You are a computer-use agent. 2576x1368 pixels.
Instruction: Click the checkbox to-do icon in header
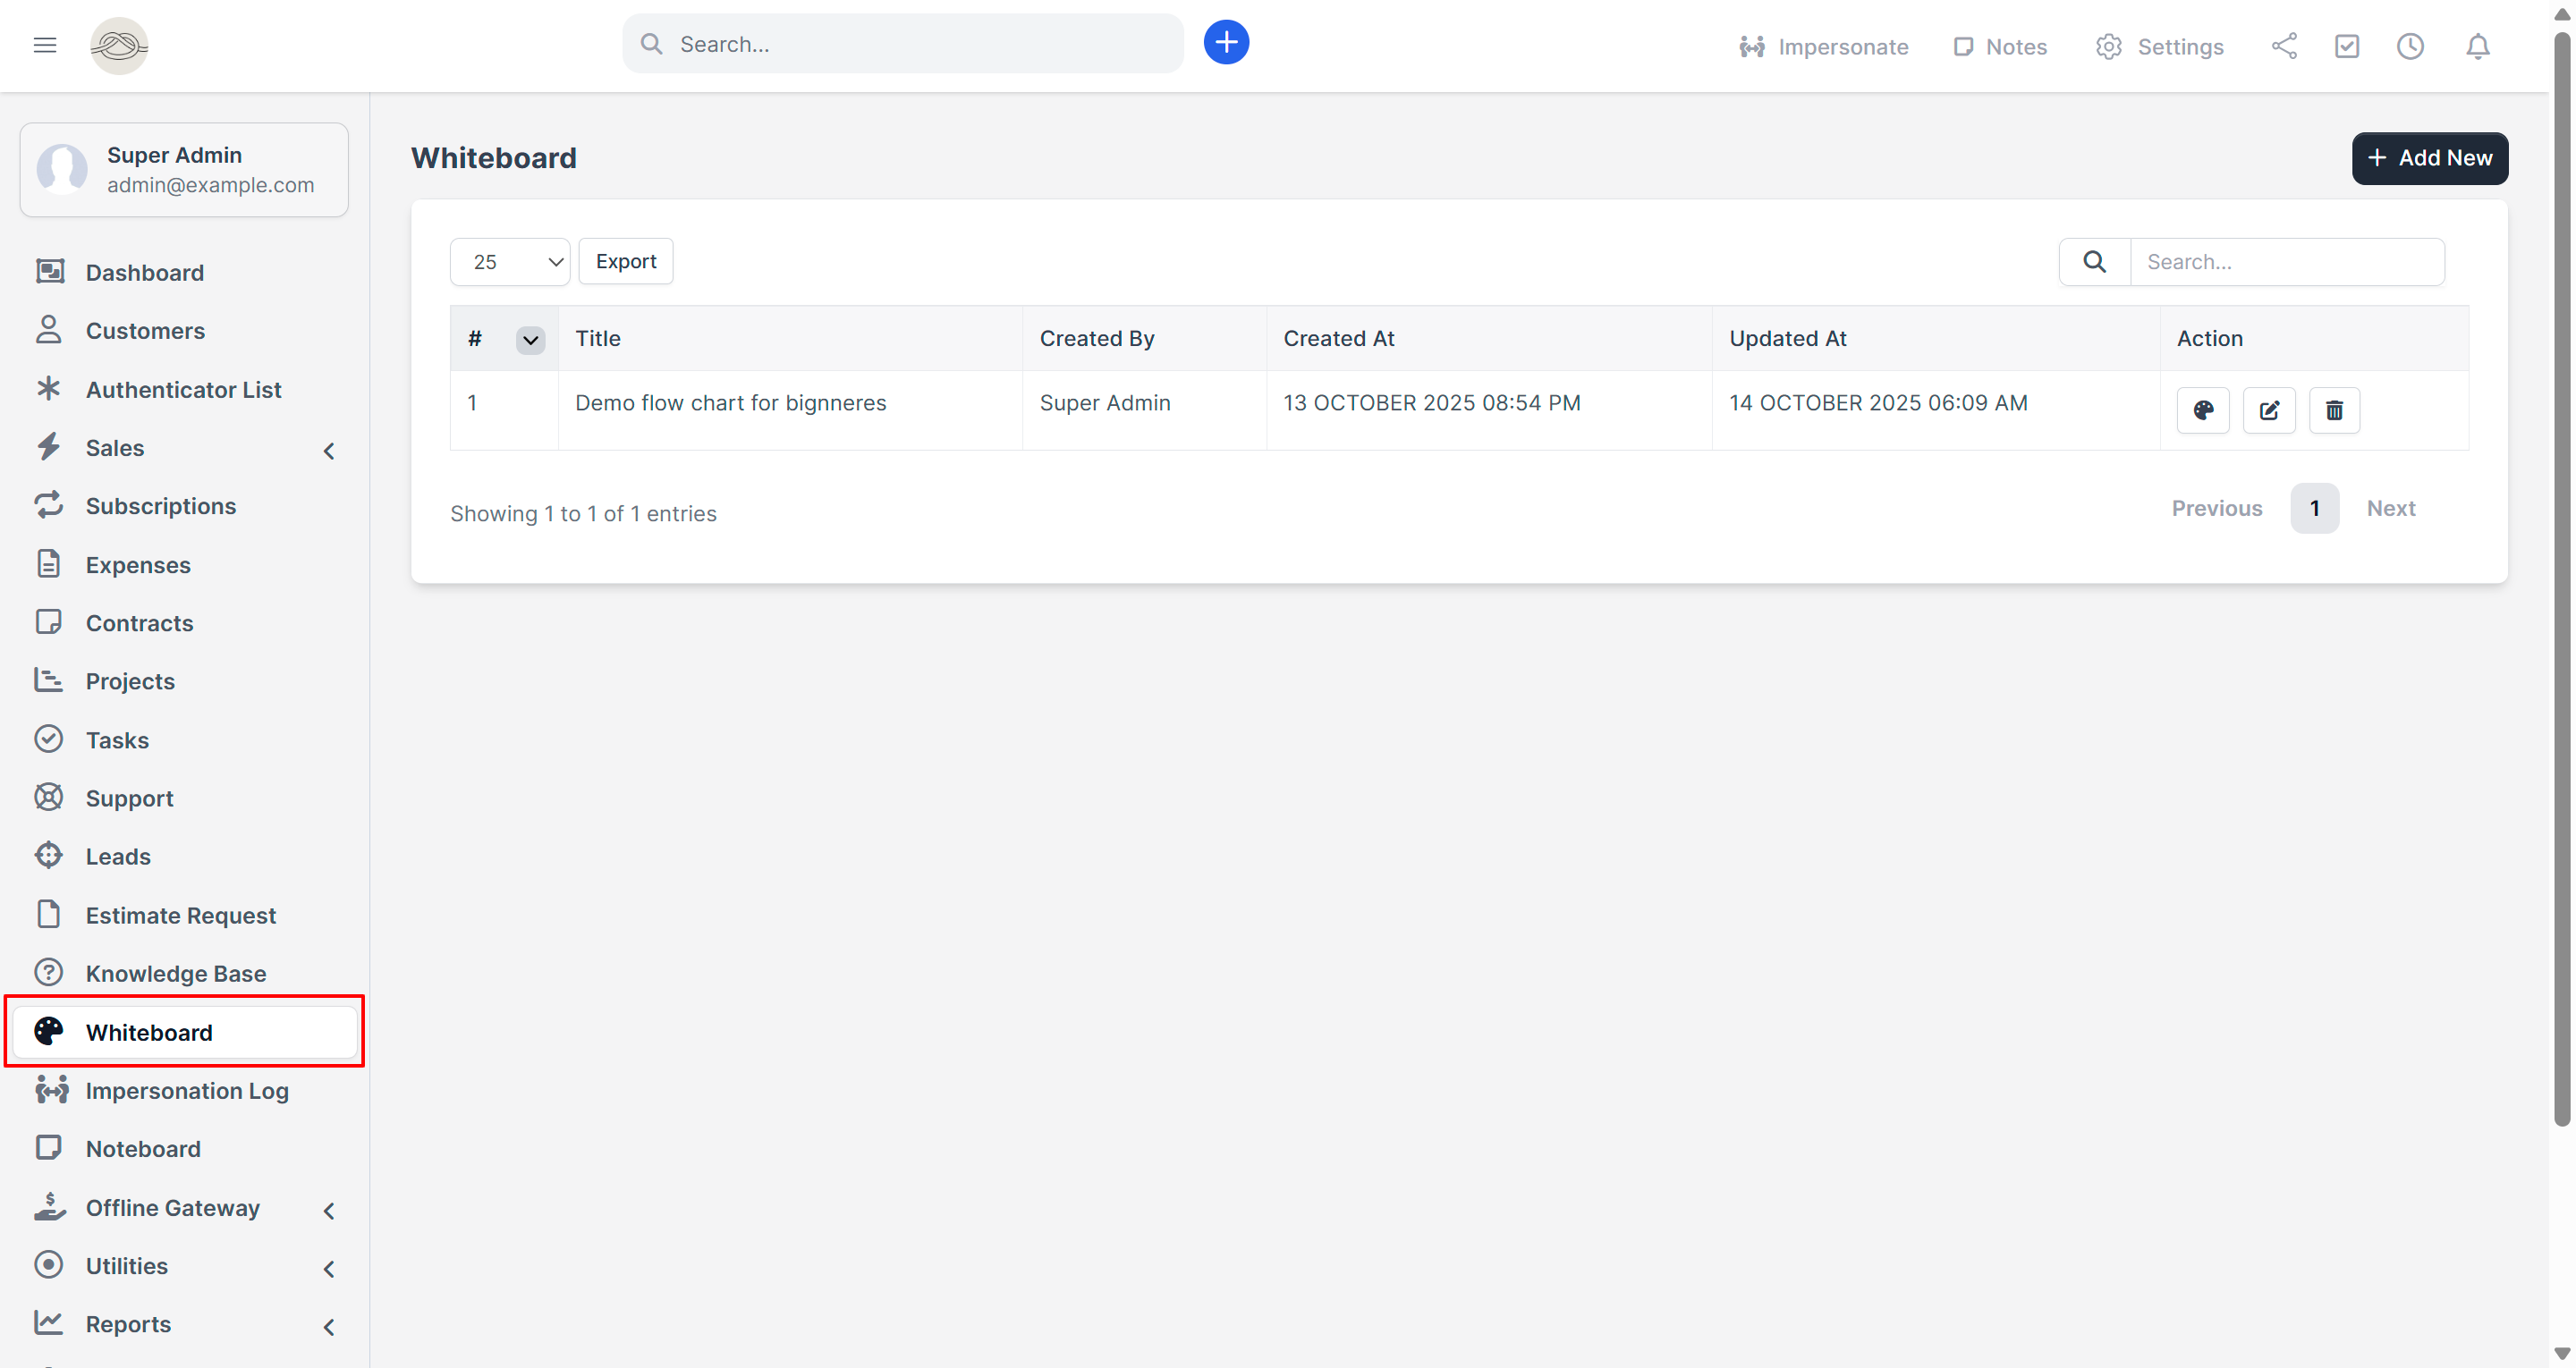(x=2346, y=46)
